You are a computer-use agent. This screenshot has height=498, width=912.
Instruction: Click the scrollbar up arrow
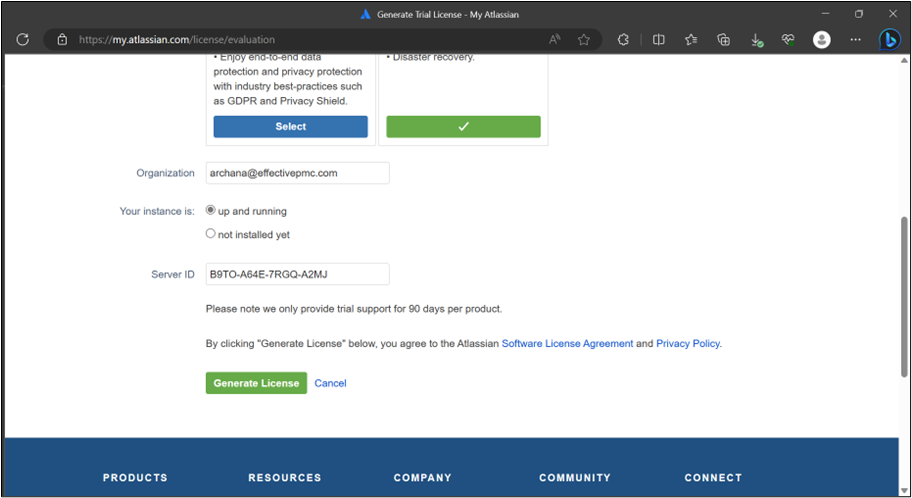[x=904, y=60]
